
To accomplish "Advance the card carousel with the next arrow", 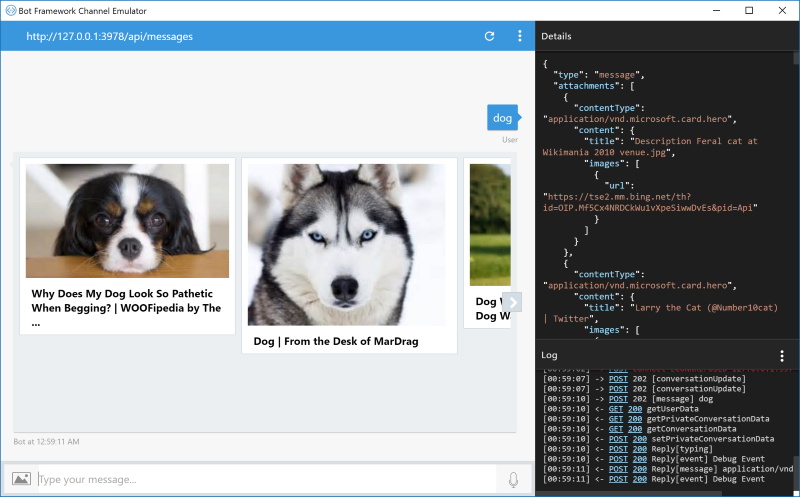I will click(x=513, y=302).
